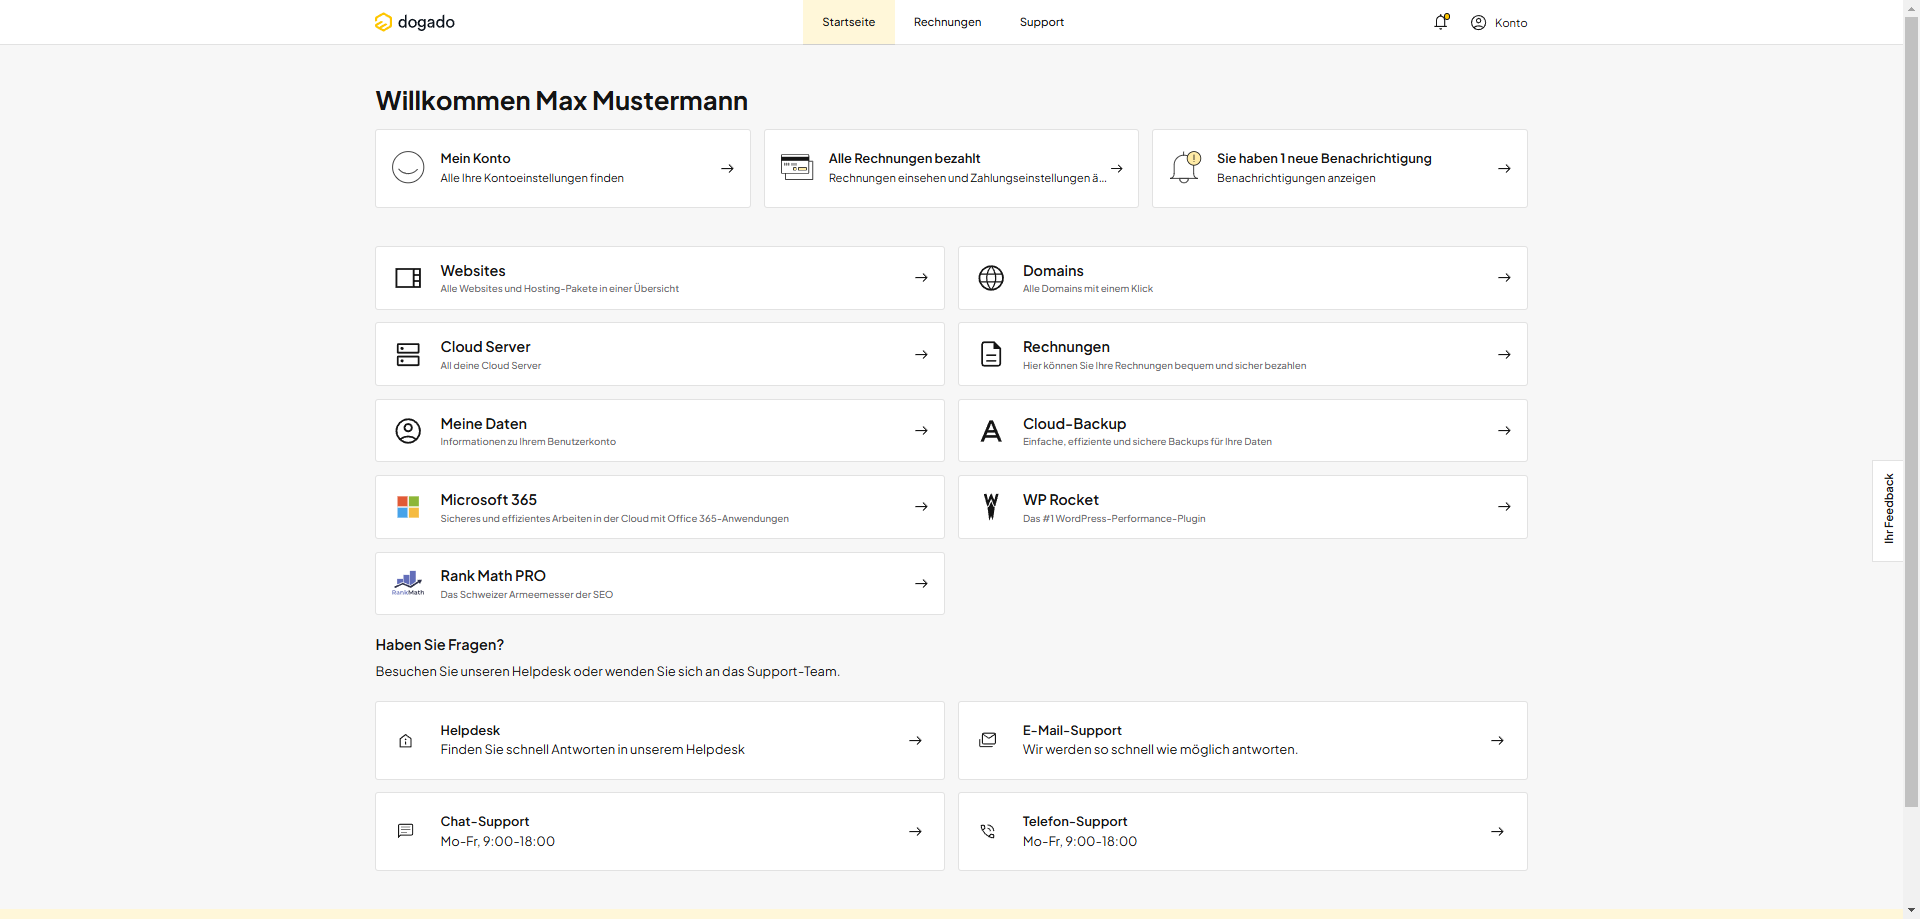
Task: Open Cloud-Backup card
Action: tap(1243, 431)
